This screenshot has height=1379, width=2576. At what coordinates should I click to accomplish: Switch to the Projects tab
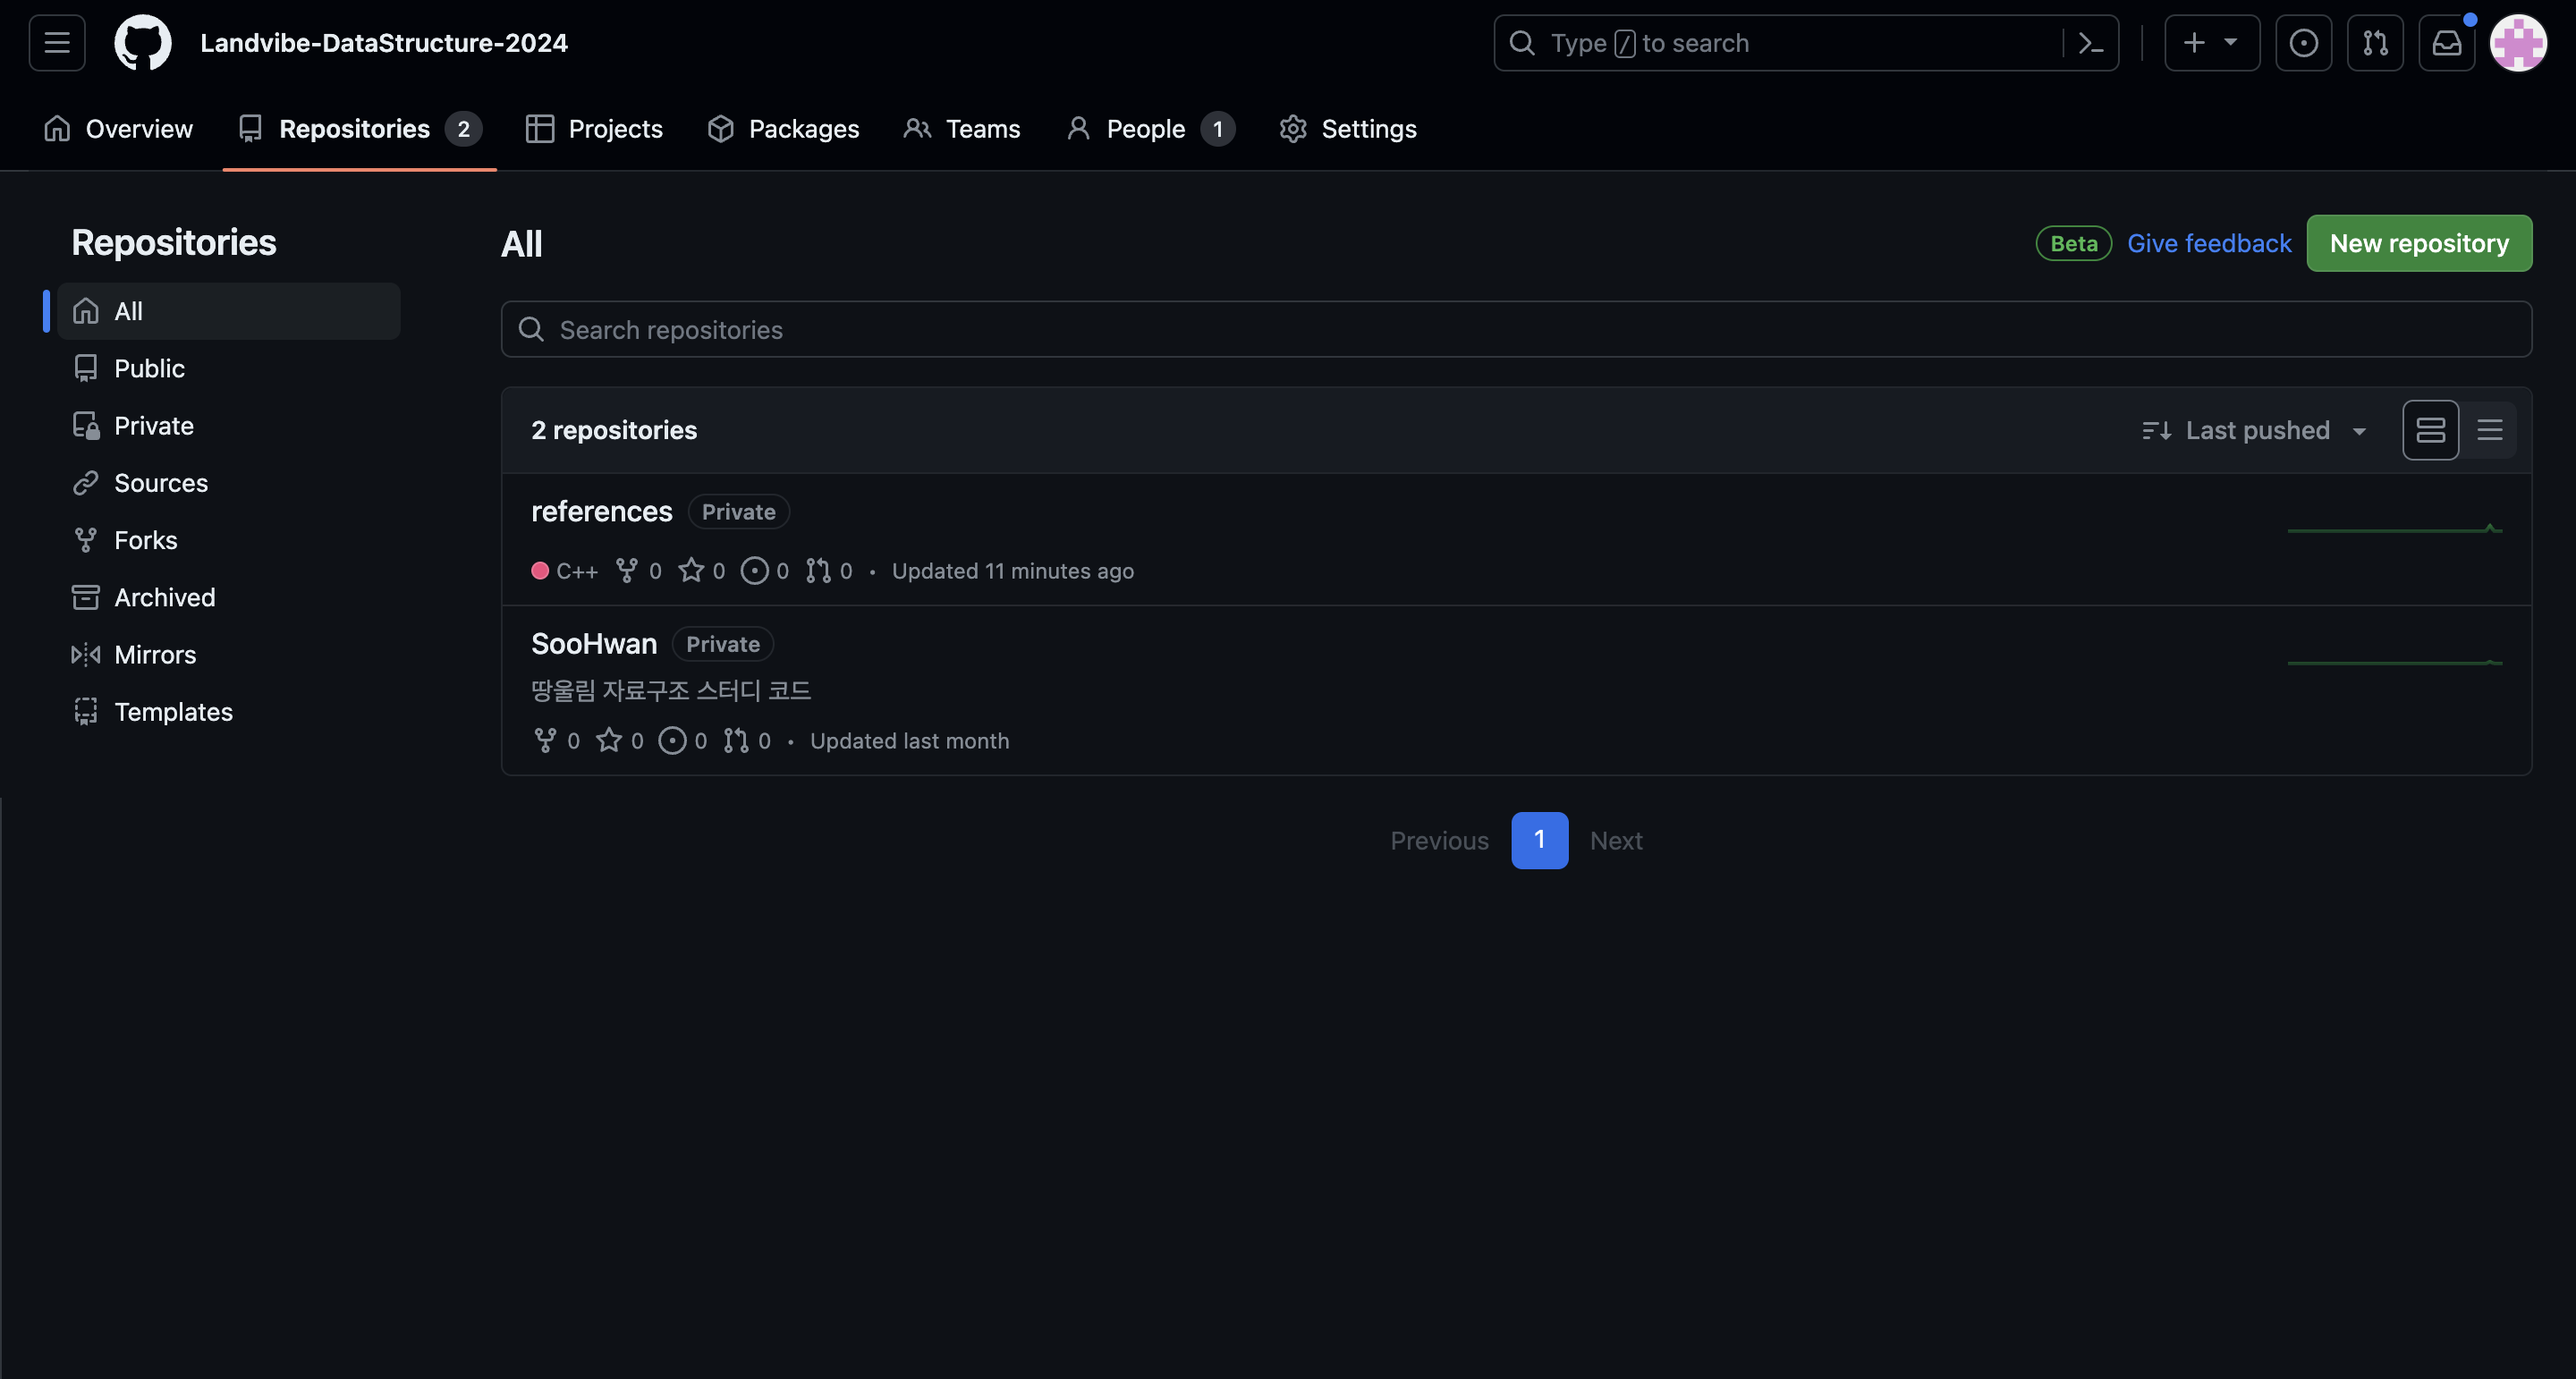tap(594, 129)
